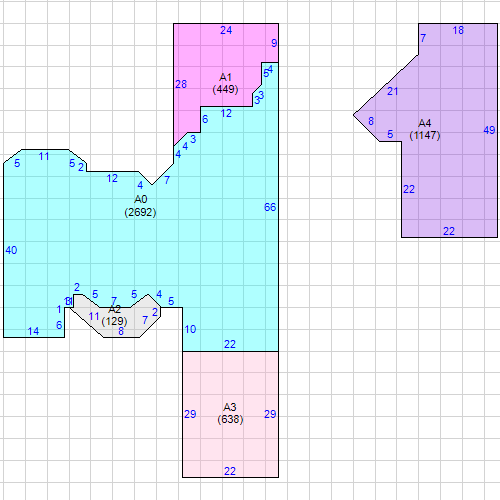500x500 pixels.
Task: Click the 18 dimension atop area A4
Action: click(458, 30)
